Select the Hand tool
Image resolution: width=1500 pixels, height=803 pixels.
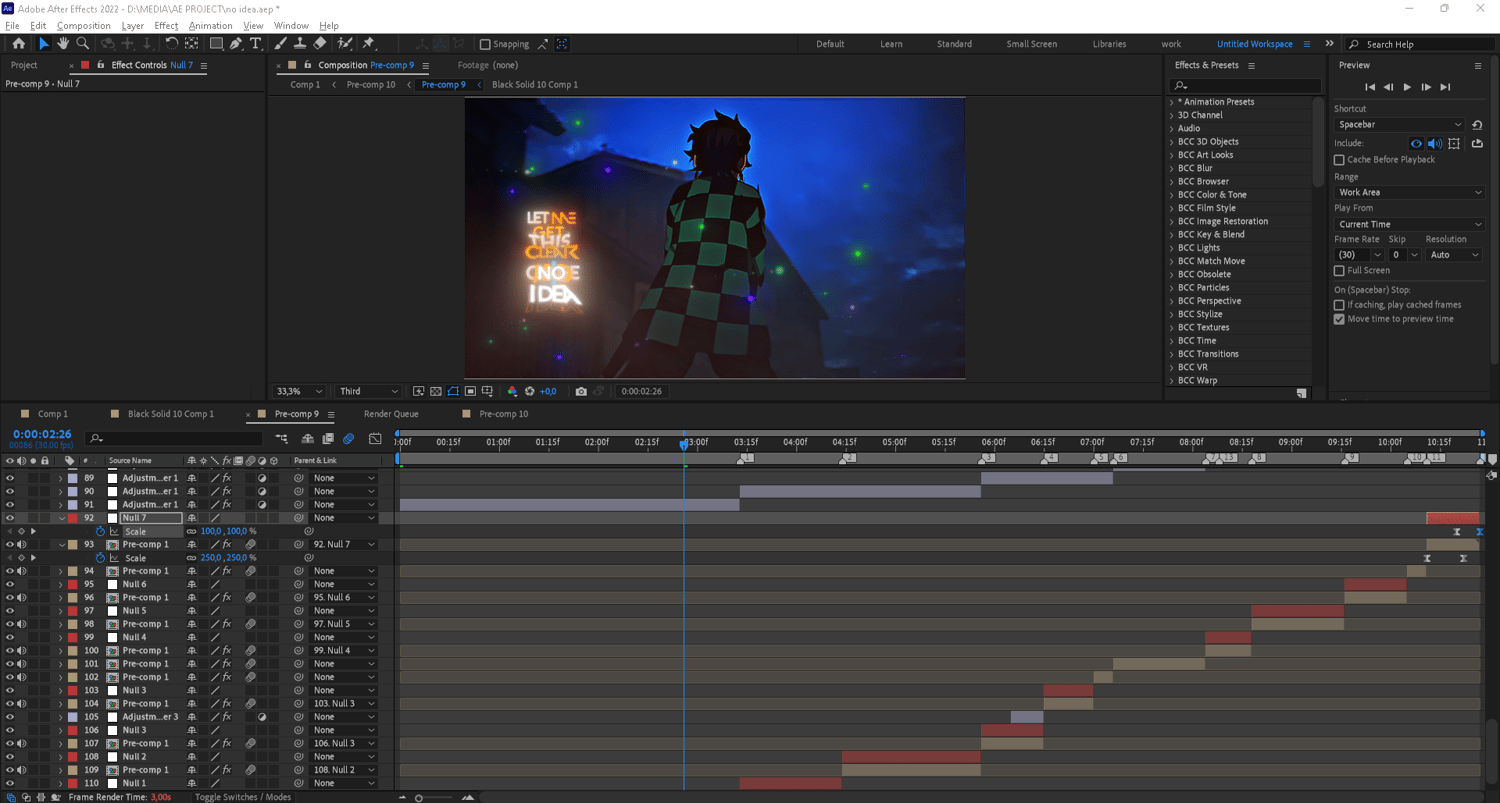63,44
